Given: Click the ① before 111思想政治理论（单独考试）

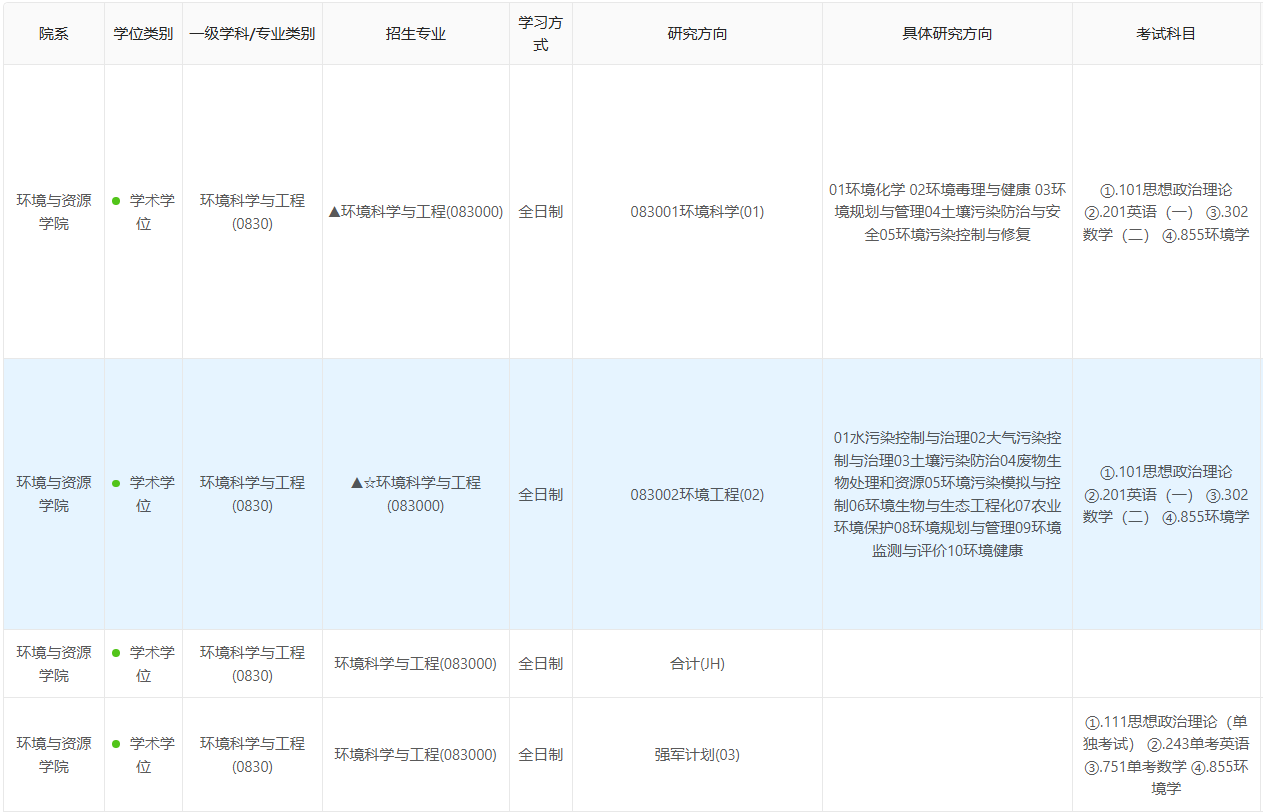Looking at the screenshot, I should tap(1092, 723).
